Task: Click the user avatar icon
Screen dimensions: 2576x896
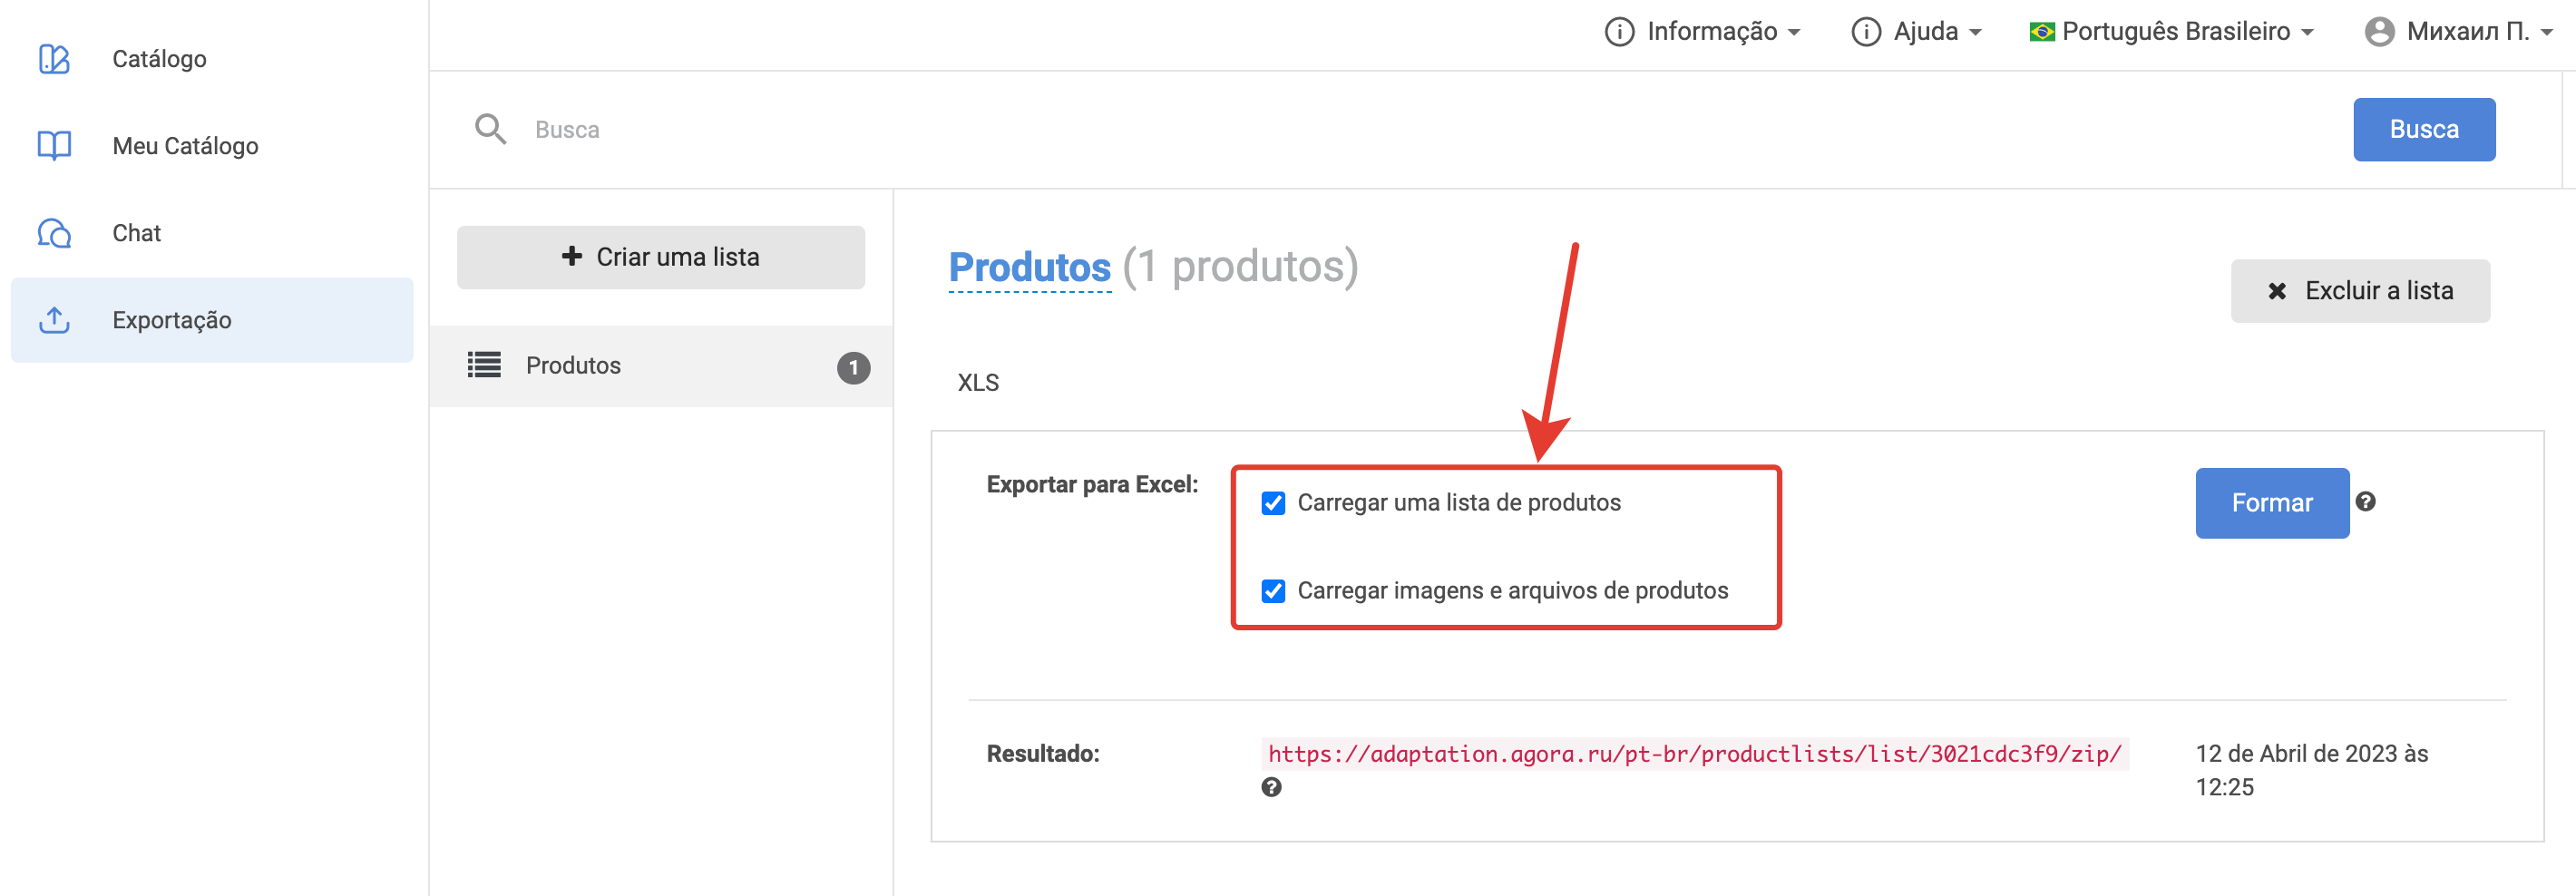Action: (x=2379, y=32)
